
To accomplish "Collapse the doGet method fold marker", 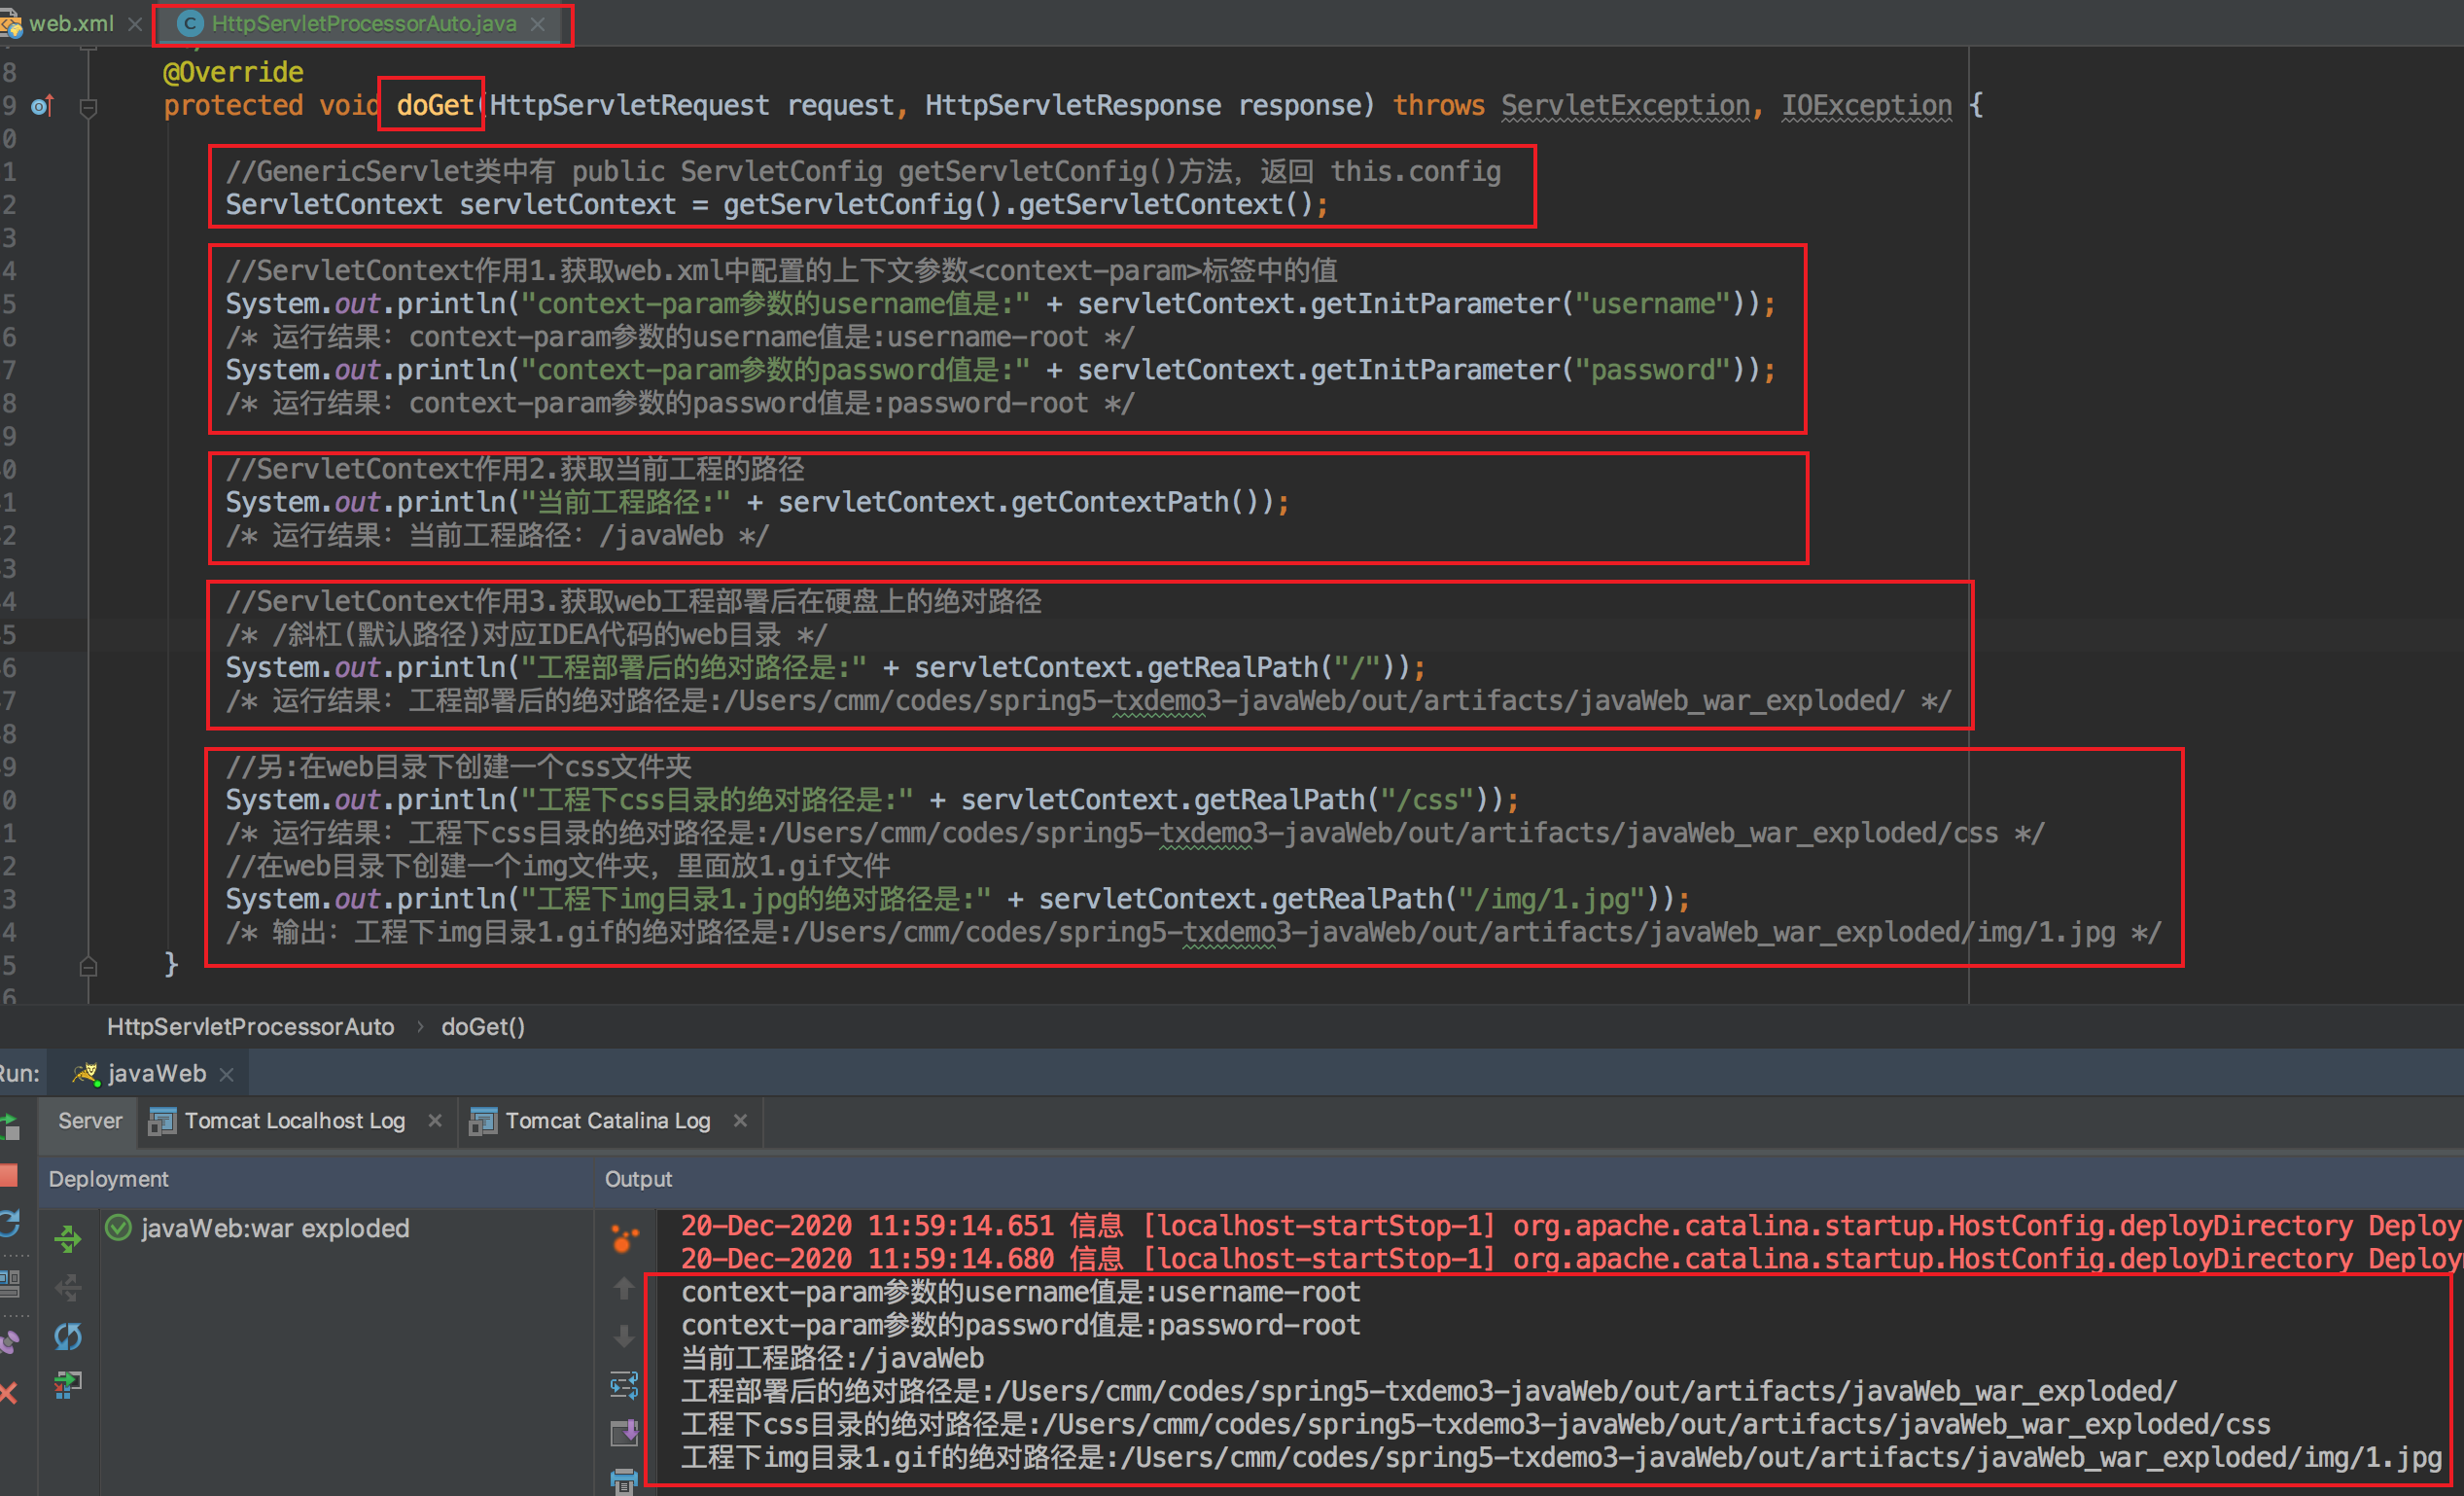I will point(88,106).
